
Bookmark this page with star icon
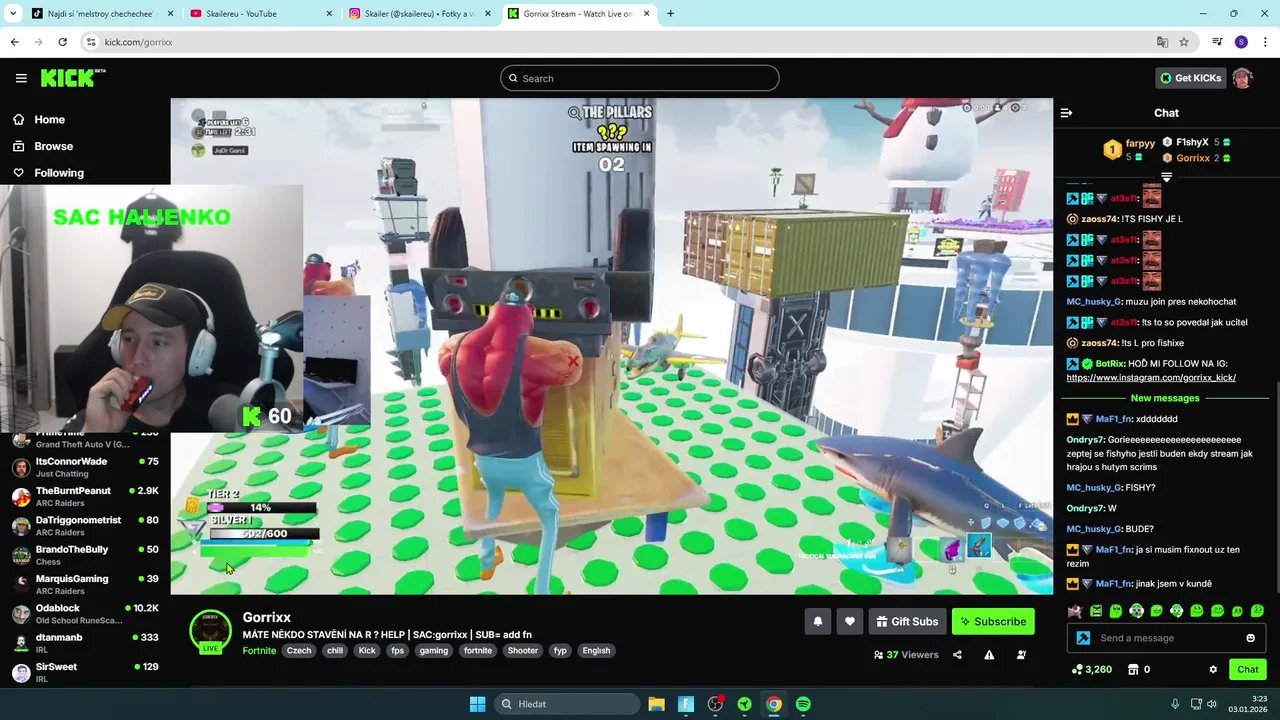pyautogui.click(x=1184, y=42)
